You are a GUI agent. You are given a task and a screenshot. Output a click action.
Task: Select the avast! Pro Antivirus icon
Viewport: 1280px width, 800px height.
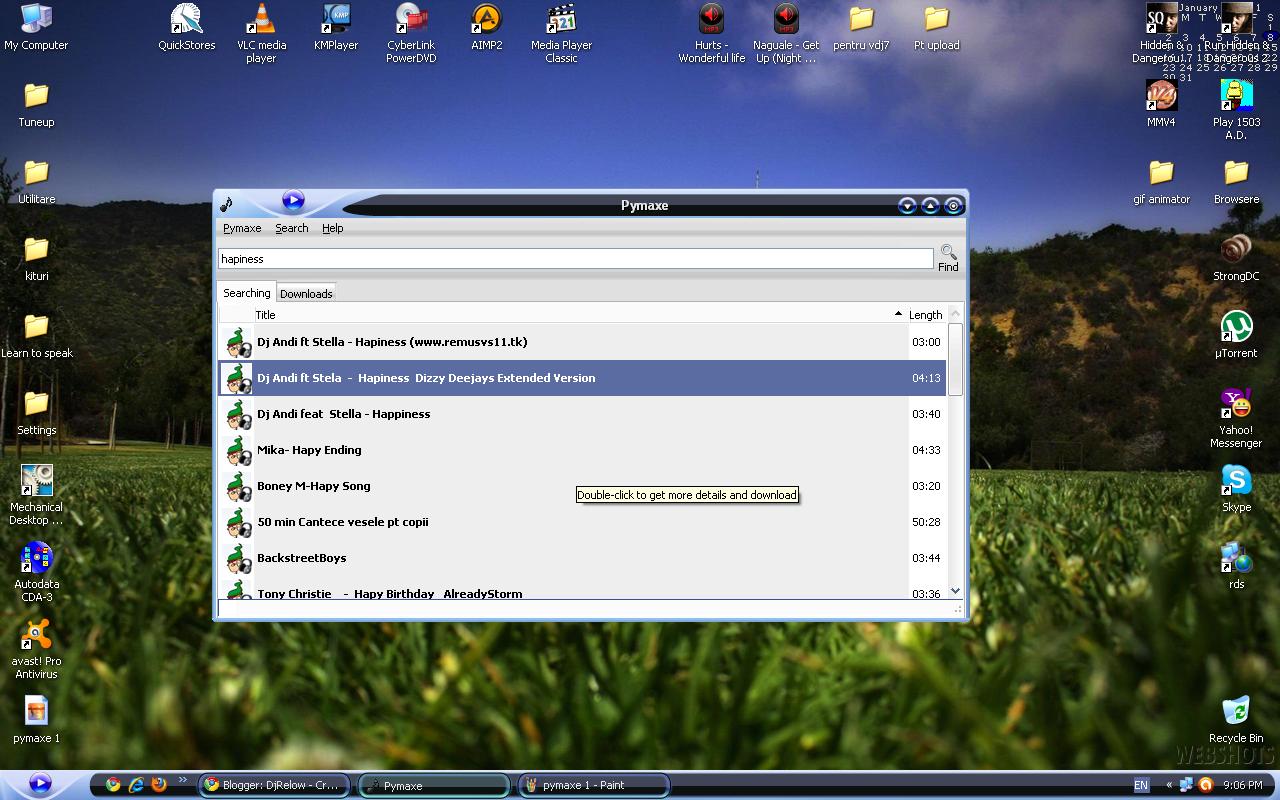(36, 649)
